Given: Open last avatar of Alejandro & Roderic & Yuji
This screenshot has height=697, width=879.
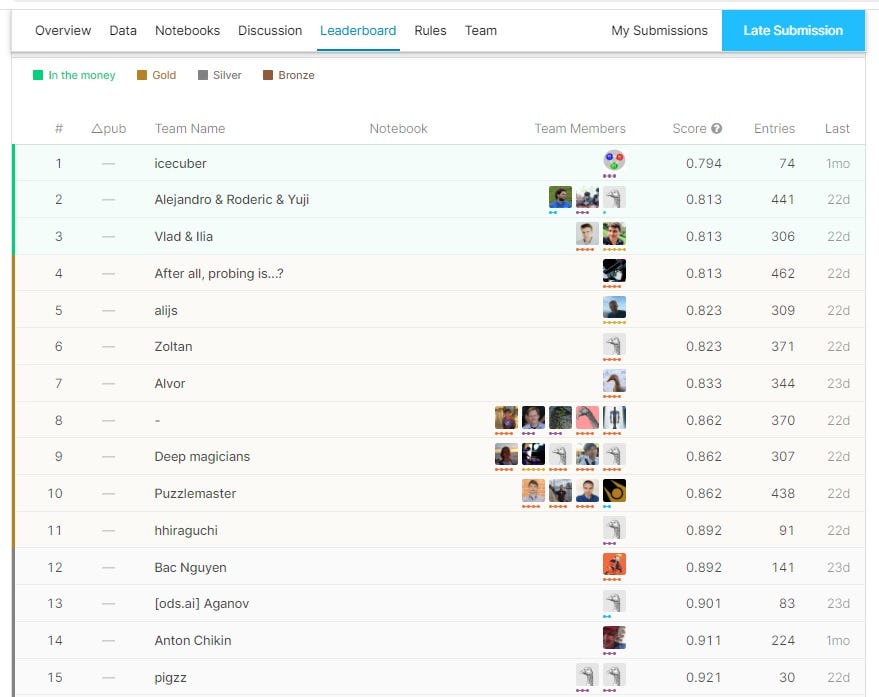Looking at the screenshot, I should coord(614,197).
